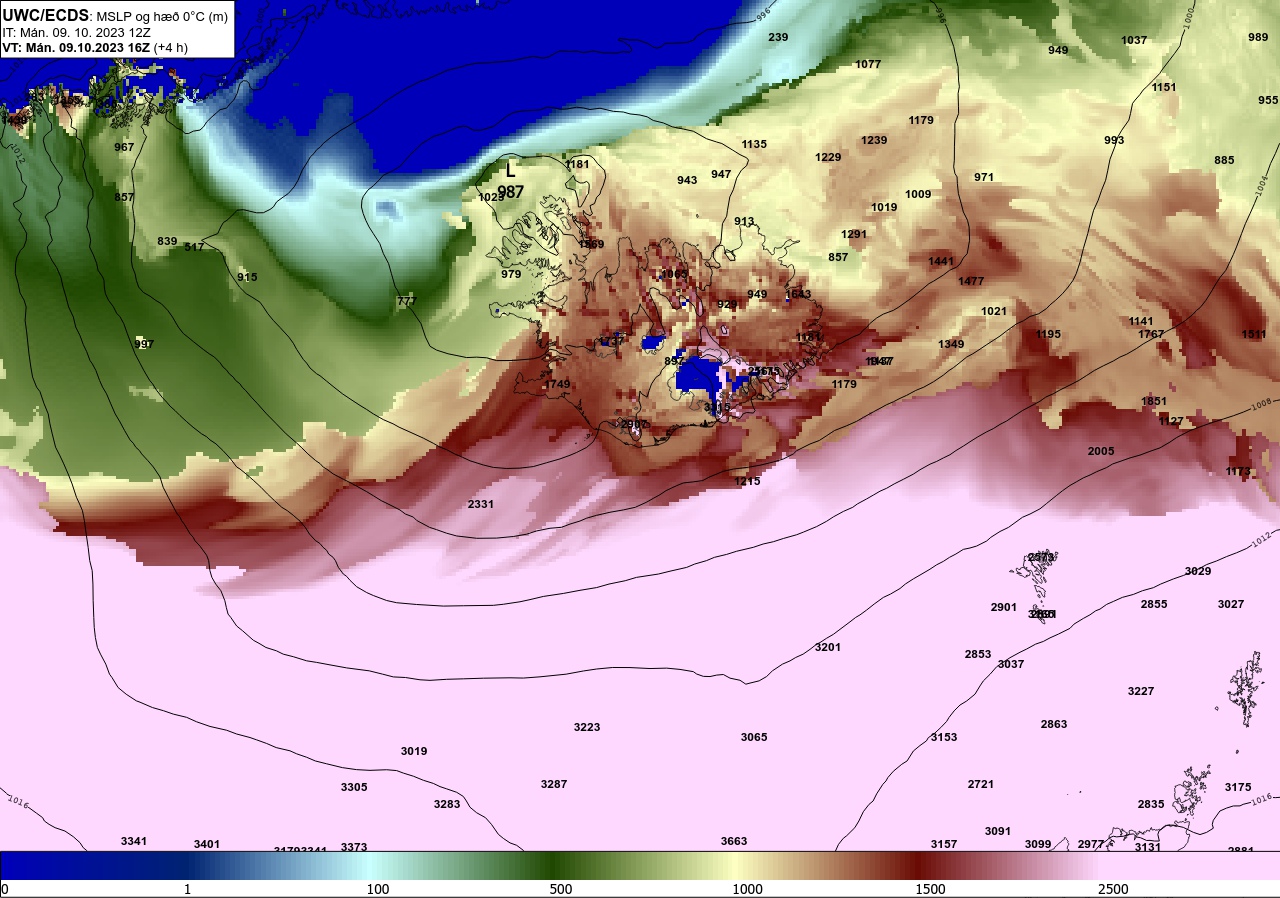Select the '1151' height value
This screenshot has width=1280, height=898.
[x=1164, y=87]
